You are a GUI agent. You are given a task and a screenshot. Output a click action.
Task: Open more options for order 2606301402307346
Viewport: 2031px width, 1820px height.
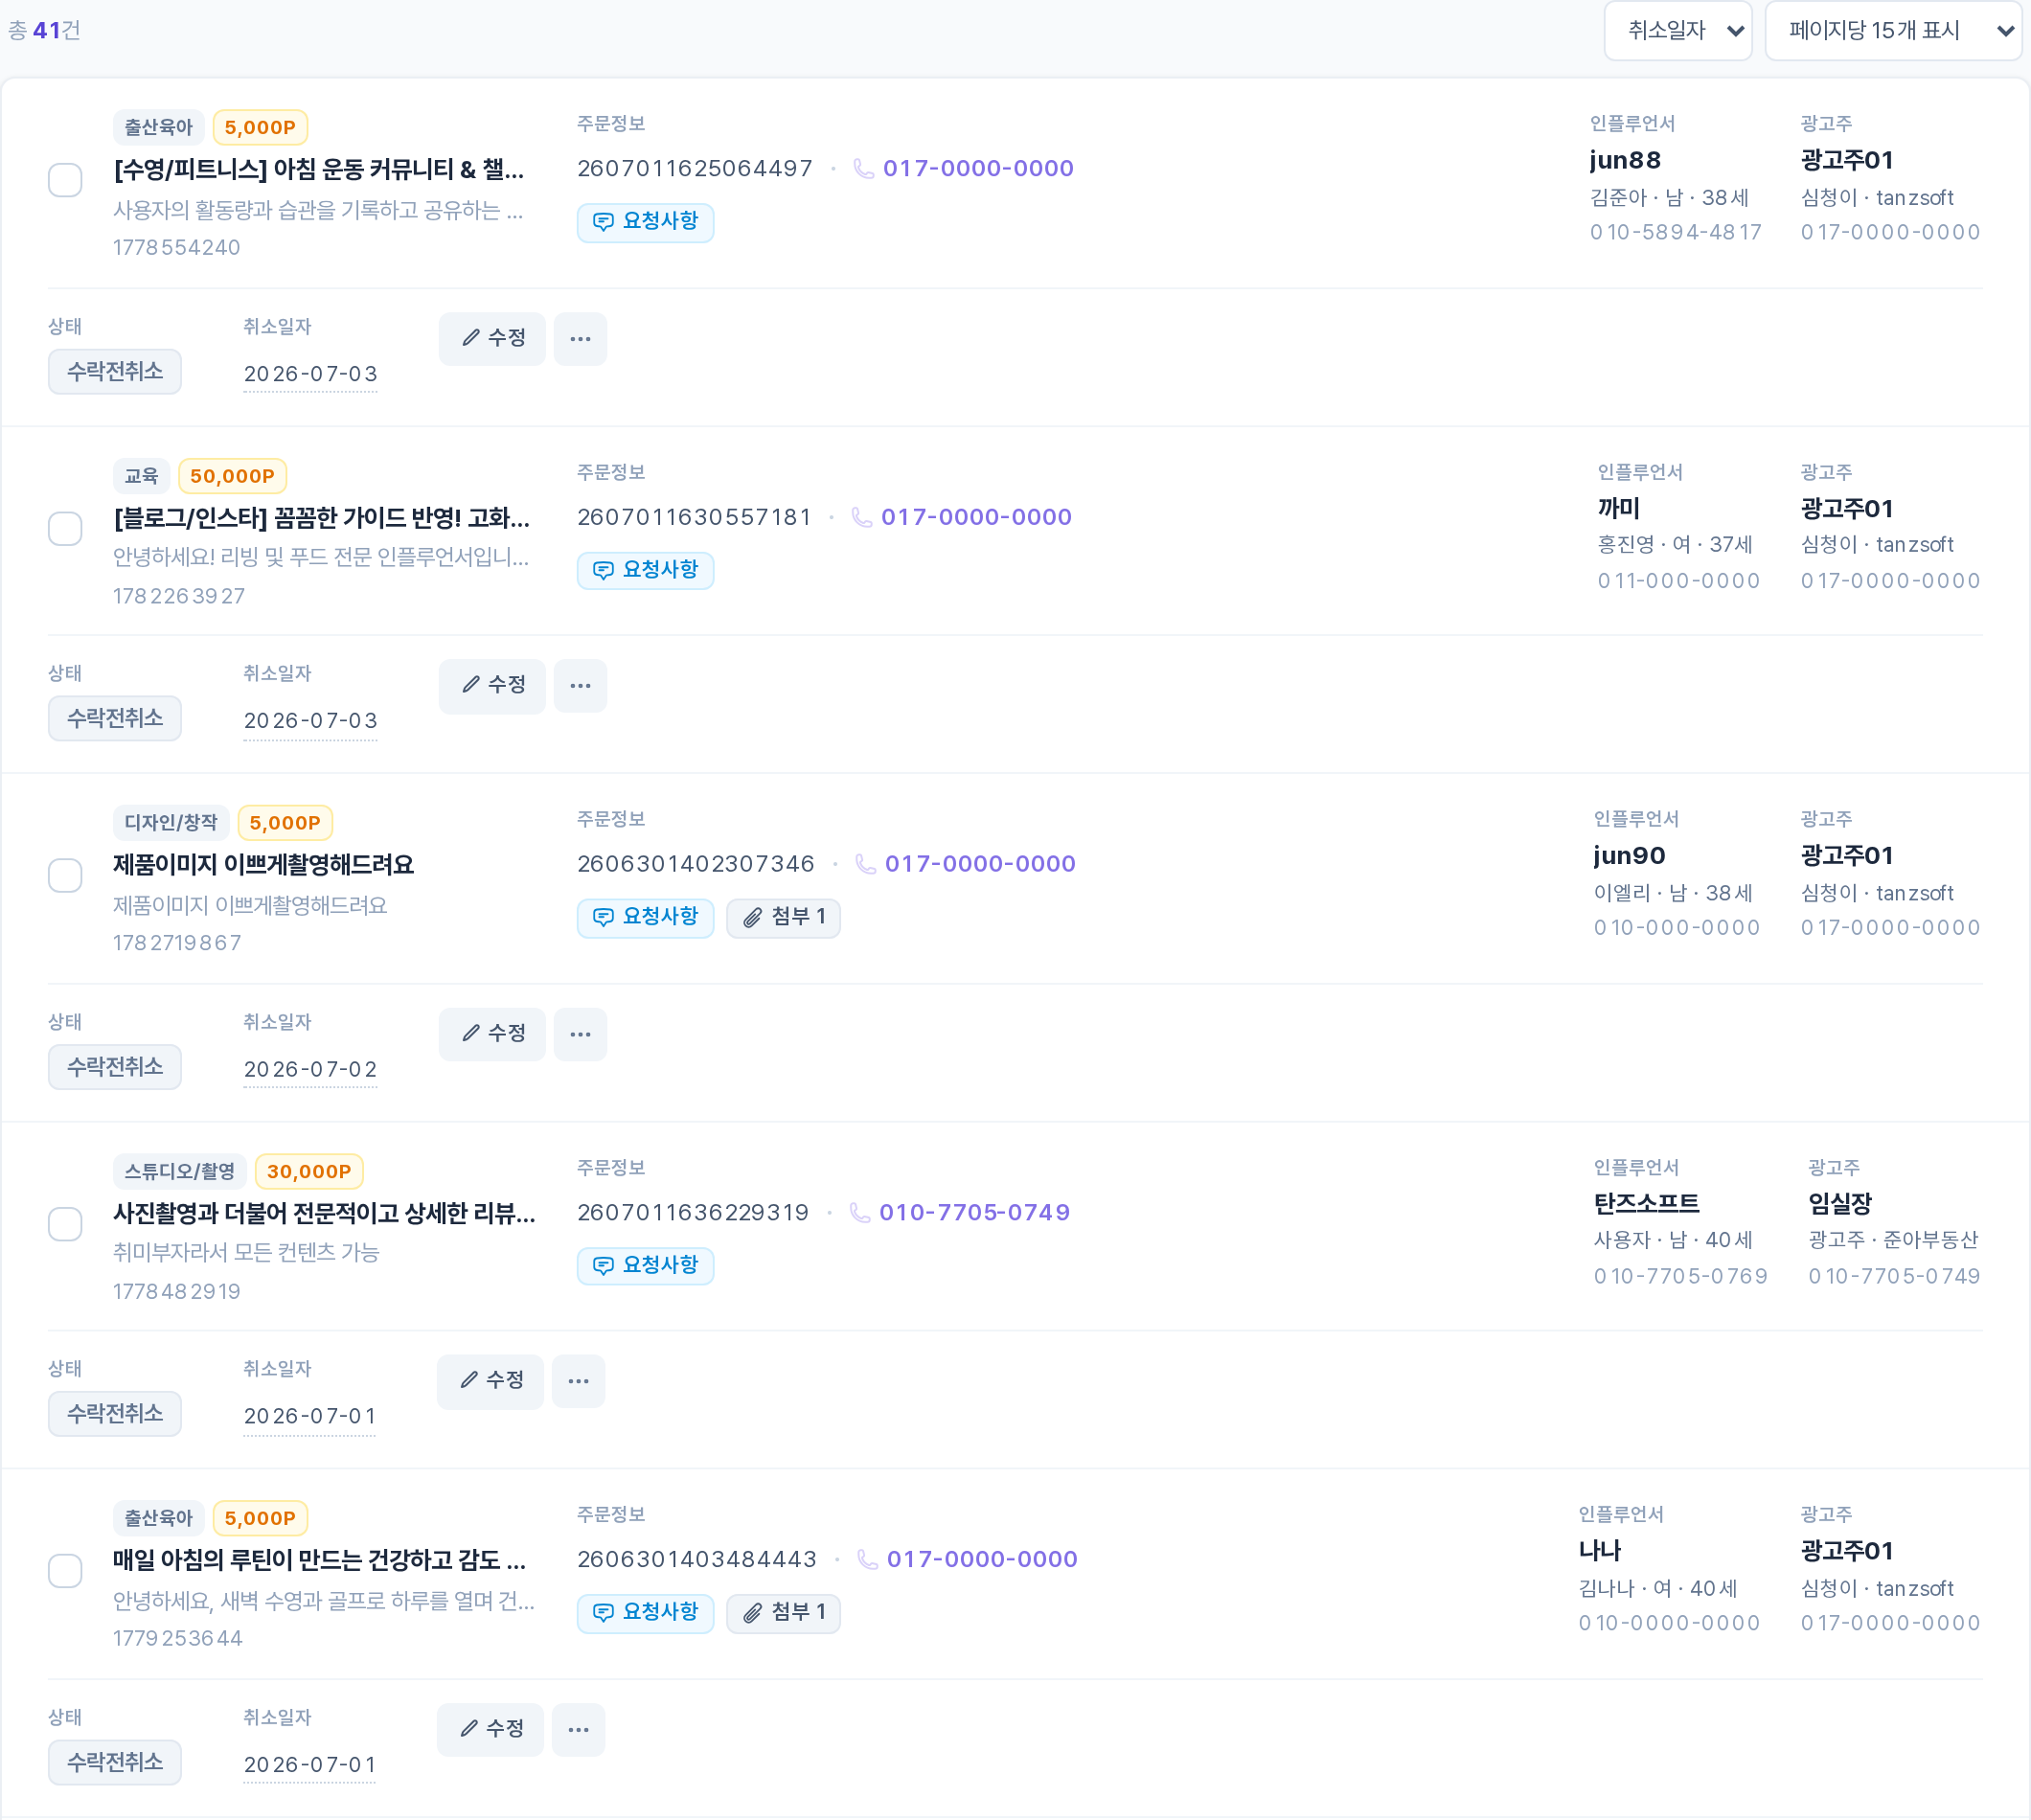[x=580, y=1034]
